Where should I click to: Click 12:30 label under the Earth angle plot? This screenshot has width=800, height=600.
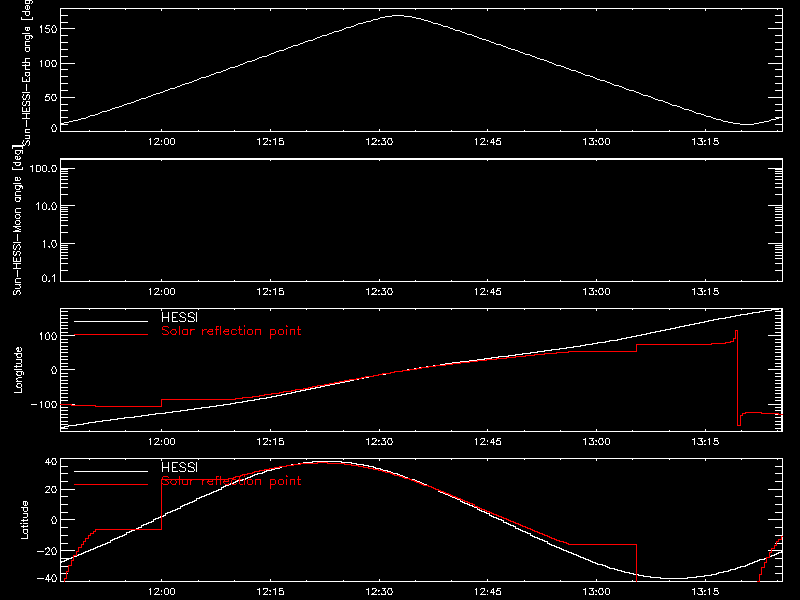379,142
